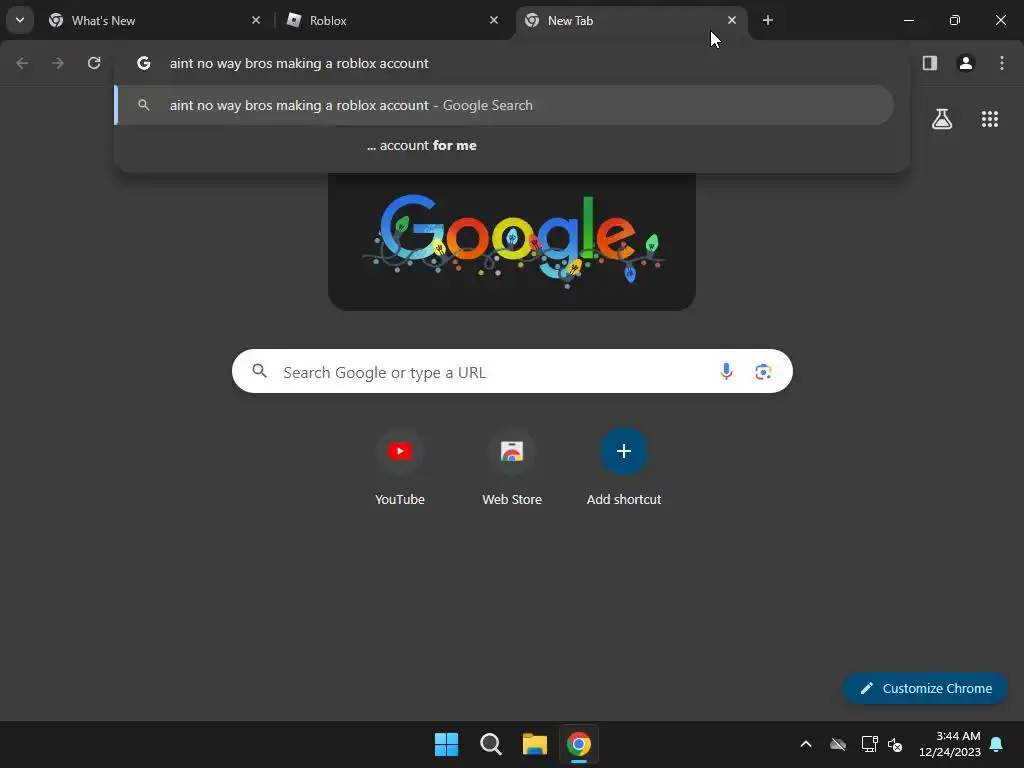Click the Google G icon in address bar
This screenshot has width=1024, height=768.
point(144,63)
